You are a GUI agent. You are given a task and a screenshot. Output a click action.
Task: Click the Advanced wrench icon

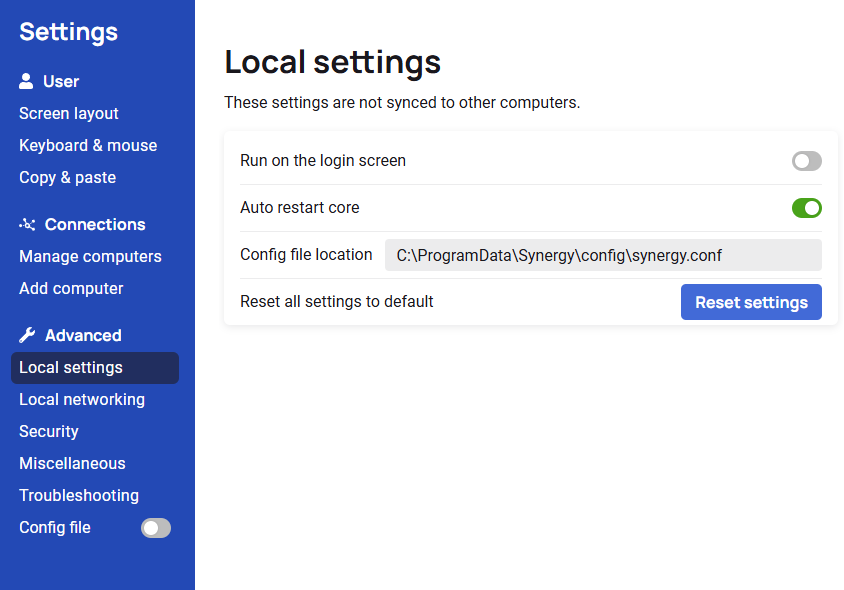pos(27,335)
